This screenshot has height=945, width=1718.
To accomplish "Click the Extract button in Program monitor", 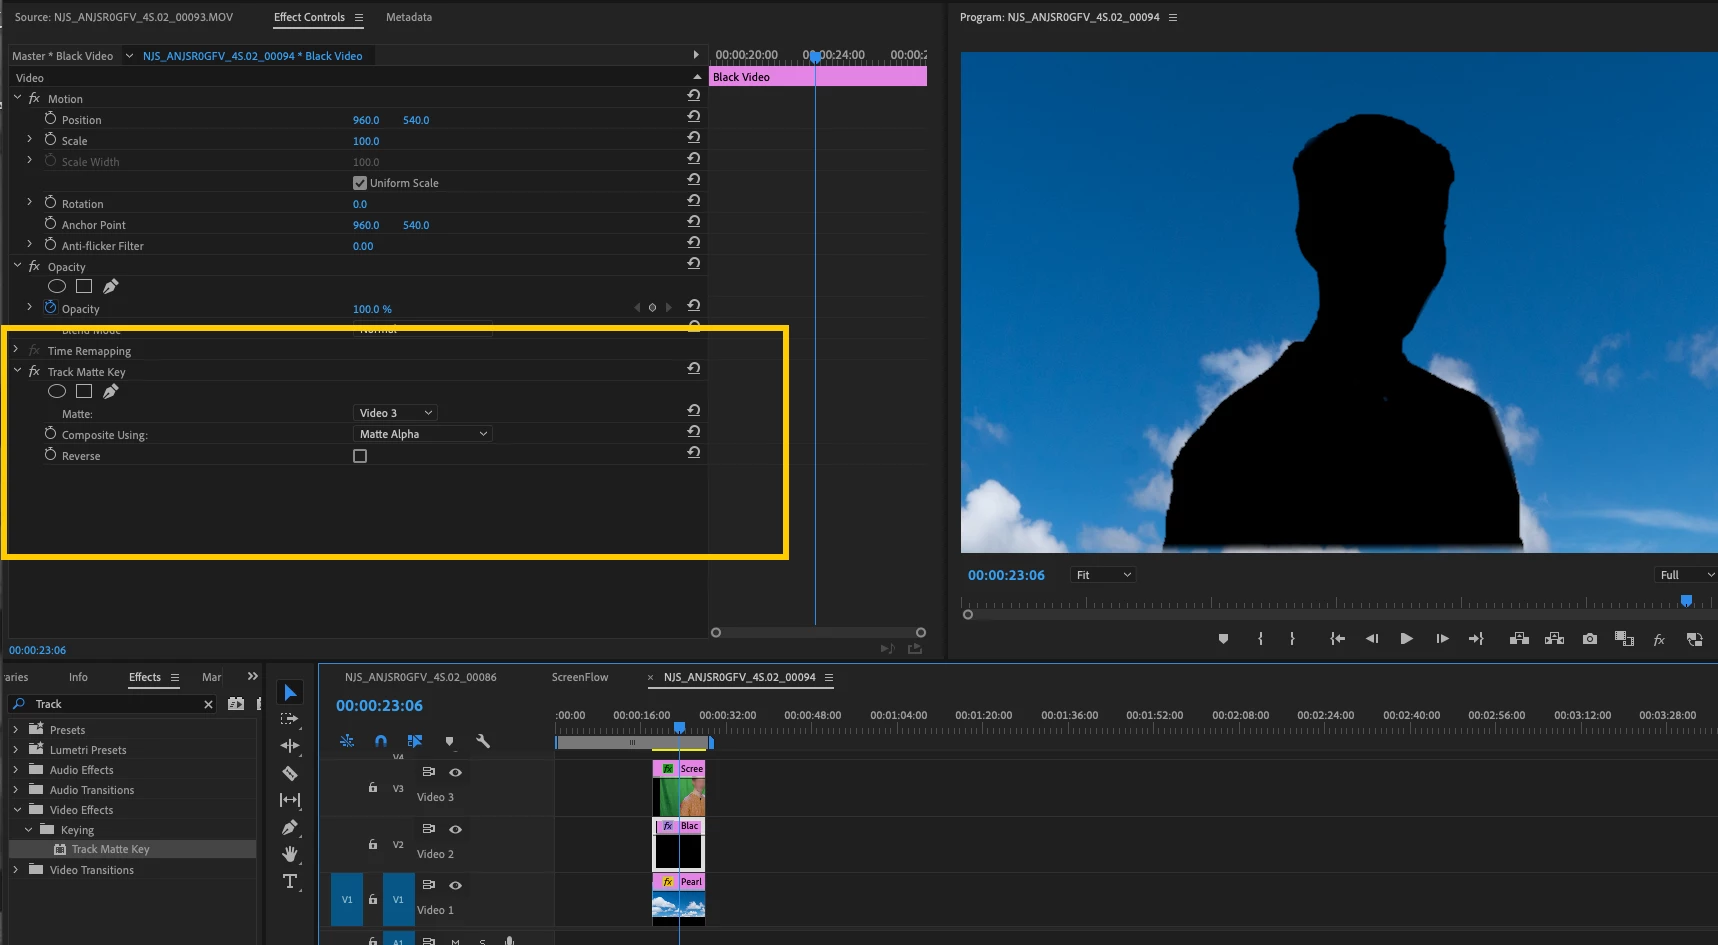I will coord(1554,639).
